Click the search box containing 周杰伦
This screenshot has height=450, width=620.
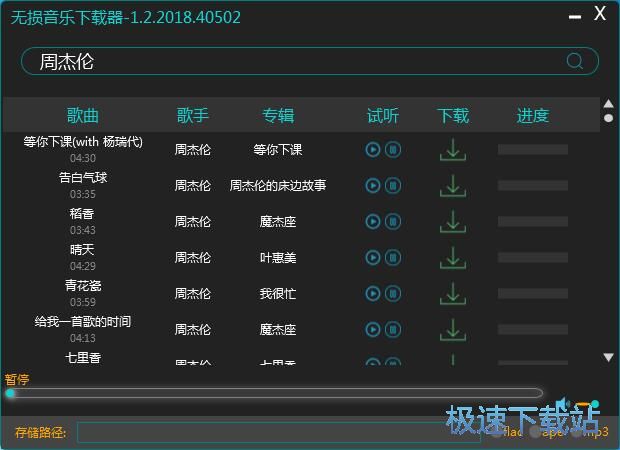[310, 61]
